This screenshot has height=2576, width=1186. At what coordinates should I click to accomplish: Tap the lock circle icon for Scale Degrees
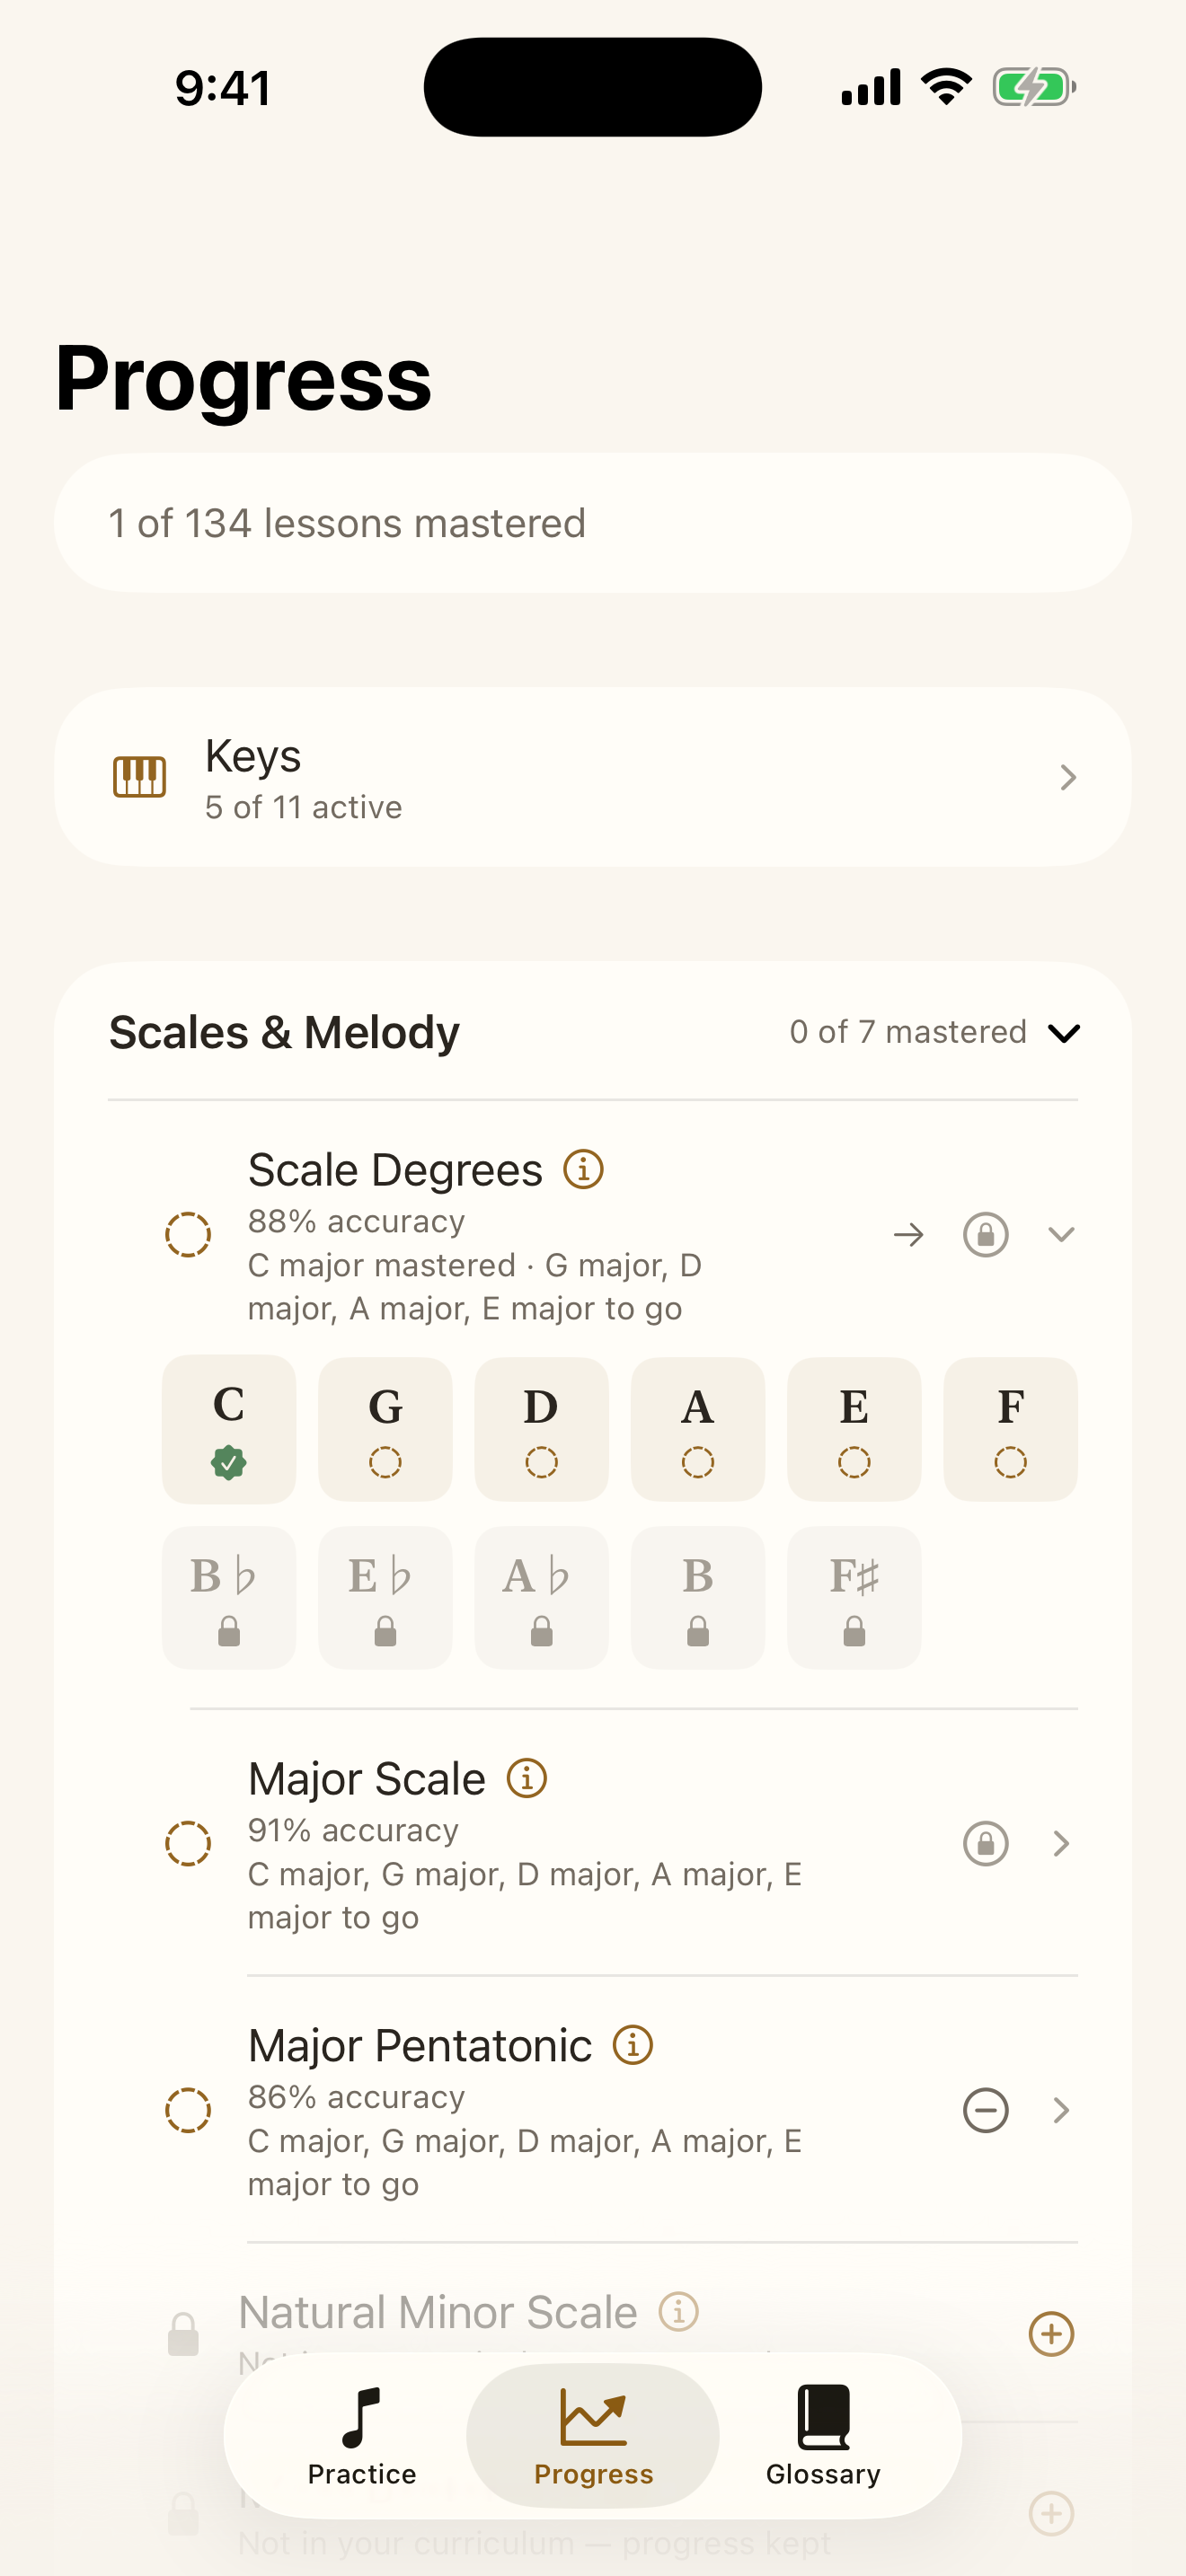pyautogui.click(x=985, y=1235)
